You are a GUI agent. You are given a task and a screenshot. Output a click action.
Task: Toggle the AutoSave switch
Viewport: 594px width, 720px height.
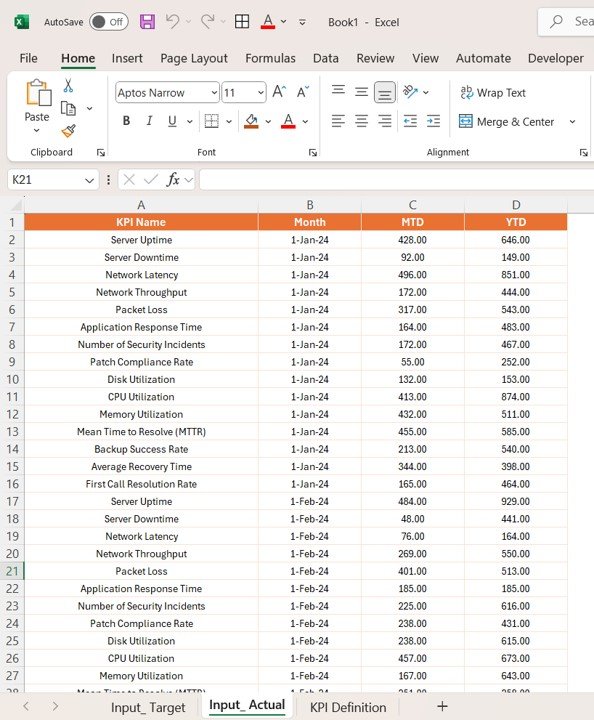[109, 22]
